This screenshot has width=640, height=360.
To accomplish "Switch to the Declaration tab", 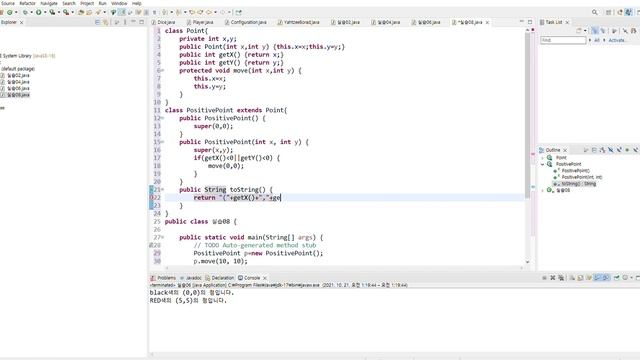I will pyautogui.click(x=220, y=278).
